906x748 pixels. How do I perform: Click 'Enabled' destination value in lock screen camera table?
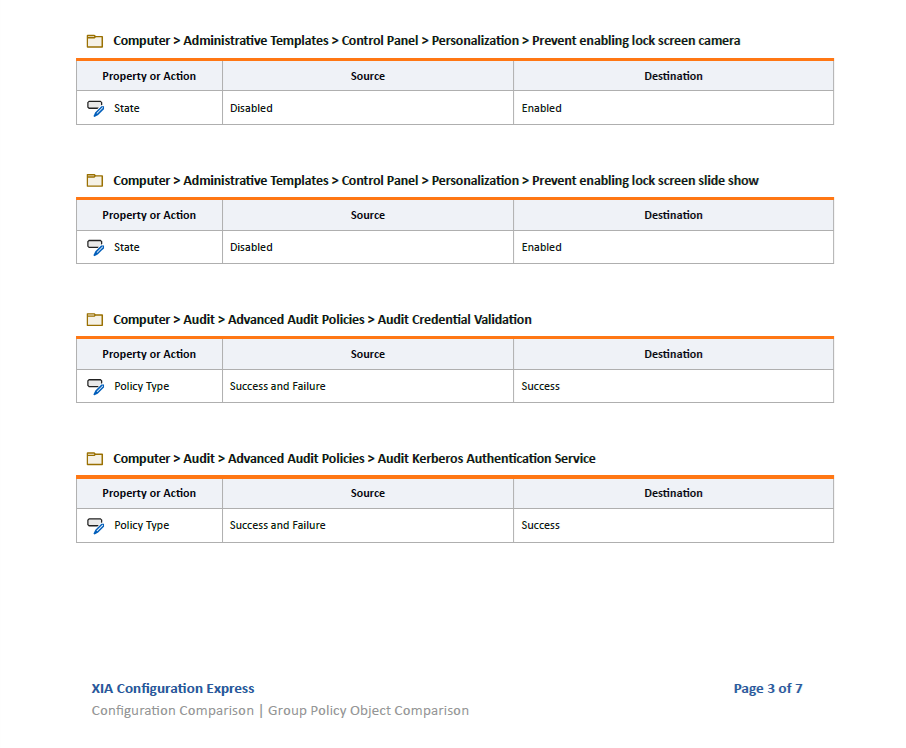coord(541,108)
